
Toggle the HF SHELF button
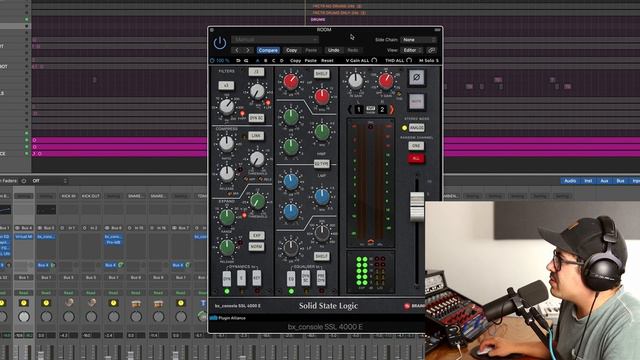pos(322,73)
